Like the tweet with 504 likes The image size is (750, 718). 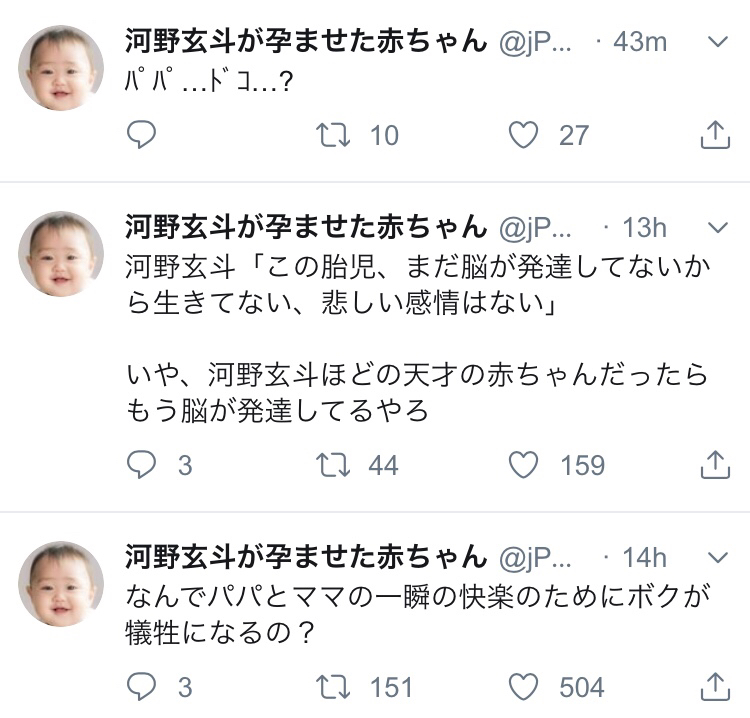pyautogui.click(x=523, y=687)
